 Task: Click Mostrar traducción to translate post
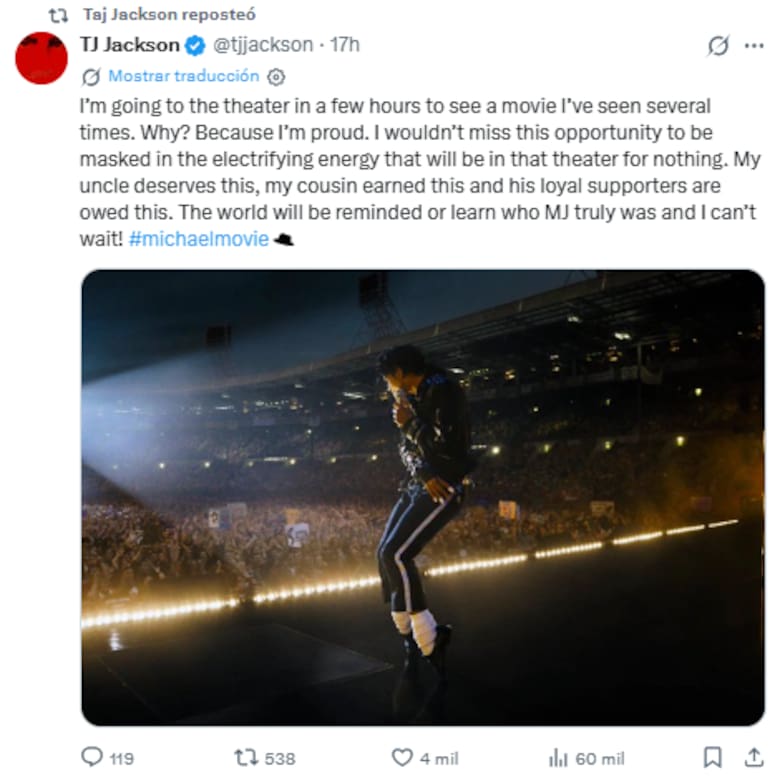183,76
